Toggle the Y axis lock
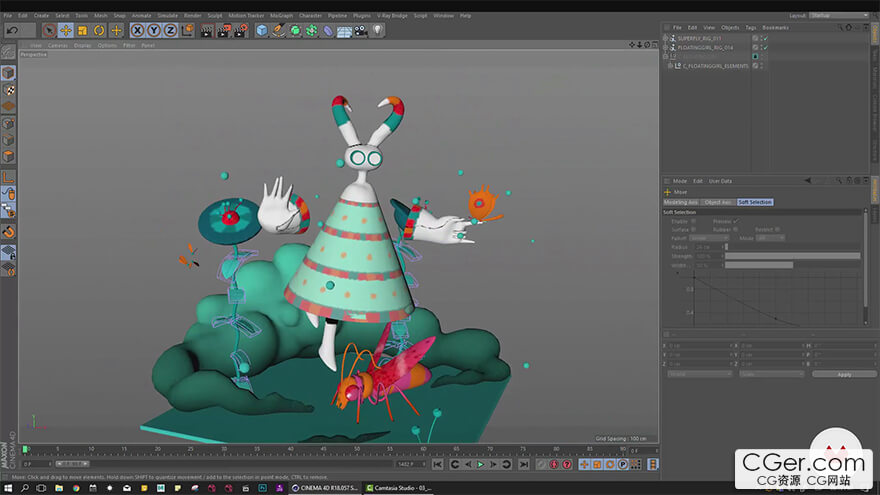The width and height of the screenshot is (880, 495). point(153,30)
